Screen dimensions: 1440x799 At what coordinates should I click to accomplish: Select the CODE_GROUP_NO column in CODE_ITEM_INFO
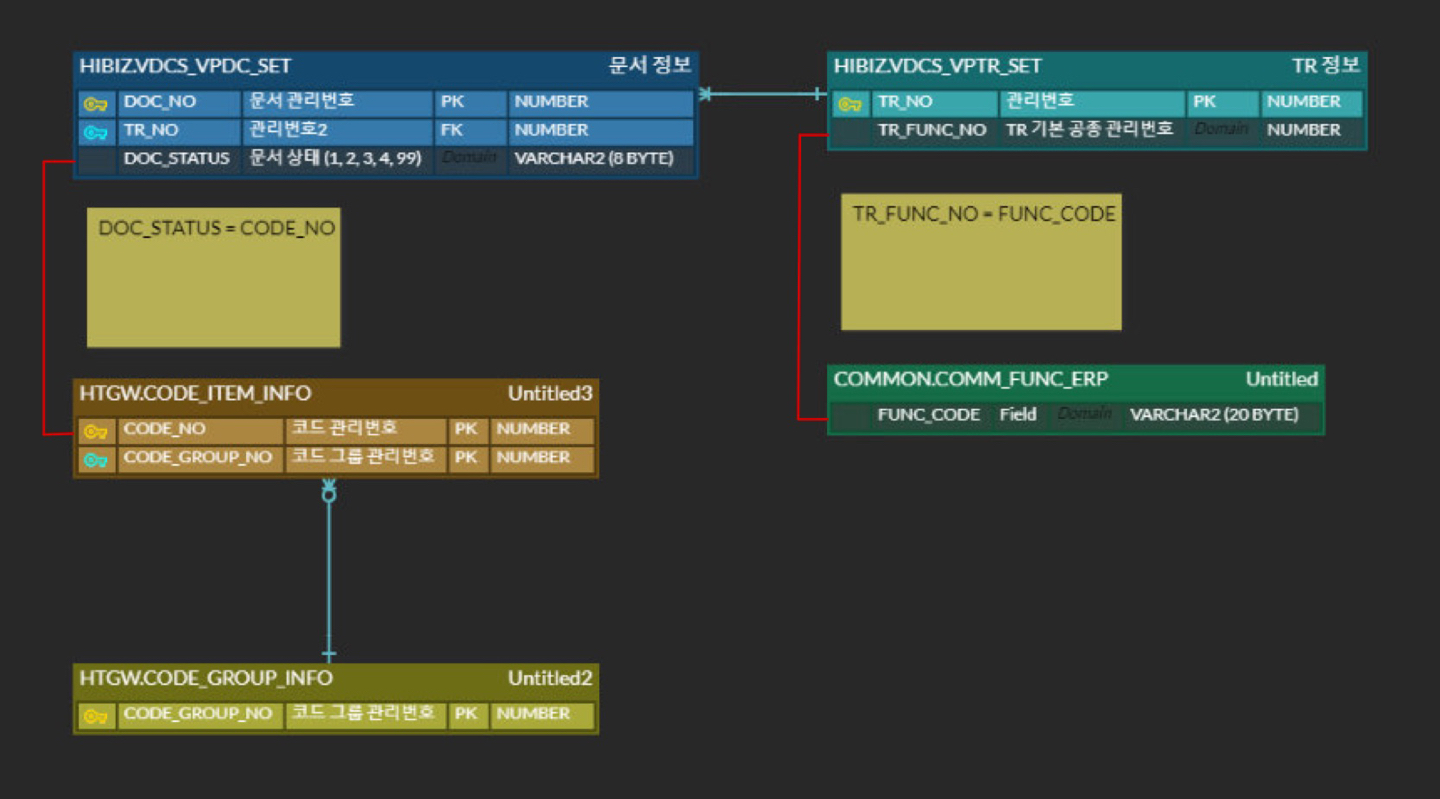pos(197,457)
